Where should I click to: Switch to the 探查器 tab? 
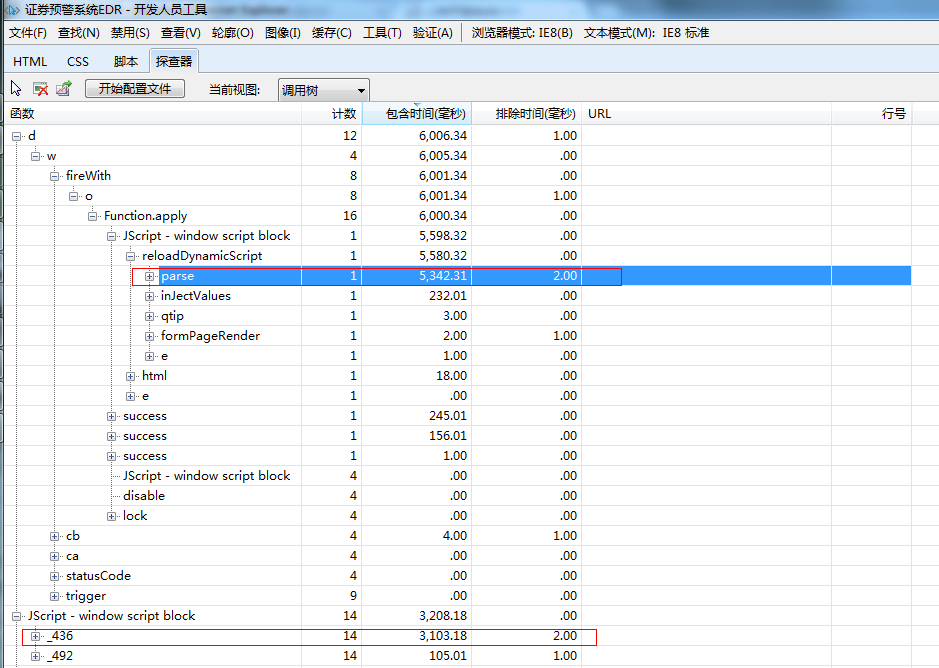[174, 62]
